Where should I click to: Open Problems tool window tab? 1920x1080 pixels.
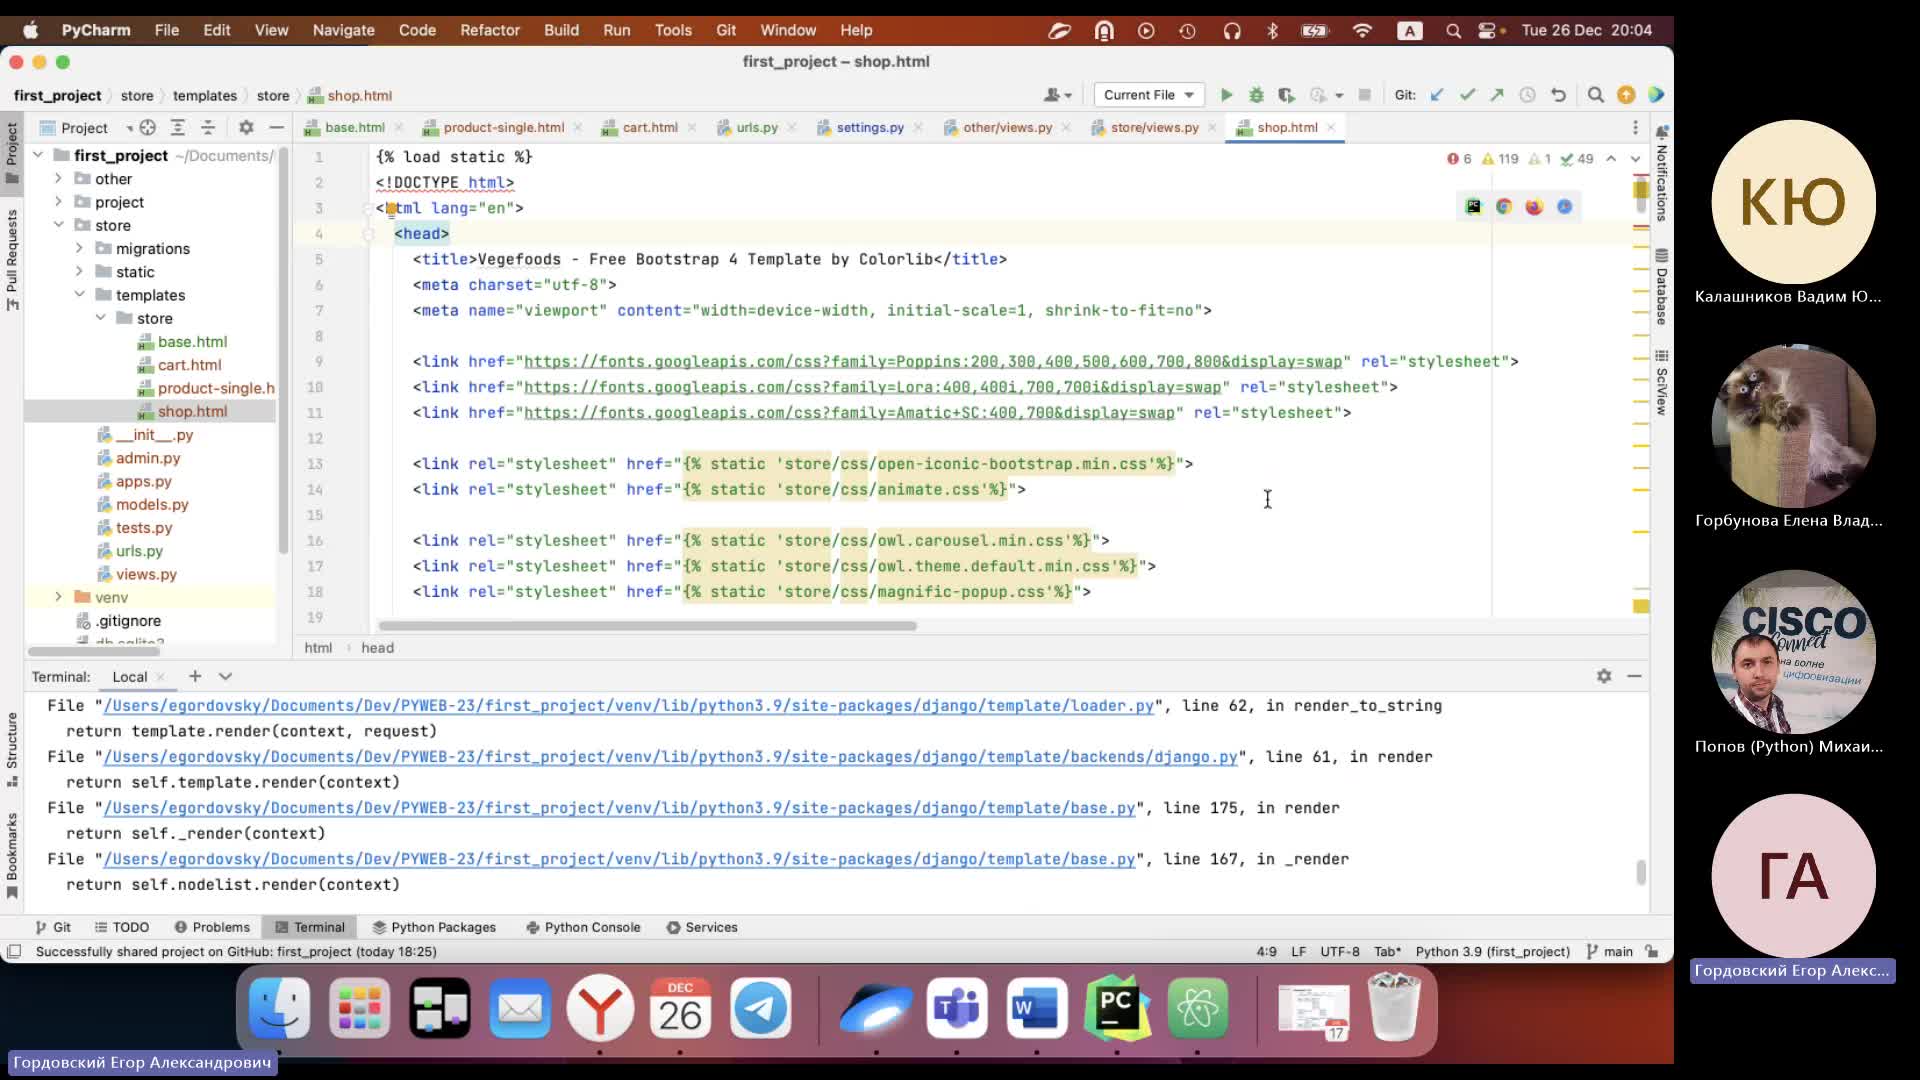(212, 927)
